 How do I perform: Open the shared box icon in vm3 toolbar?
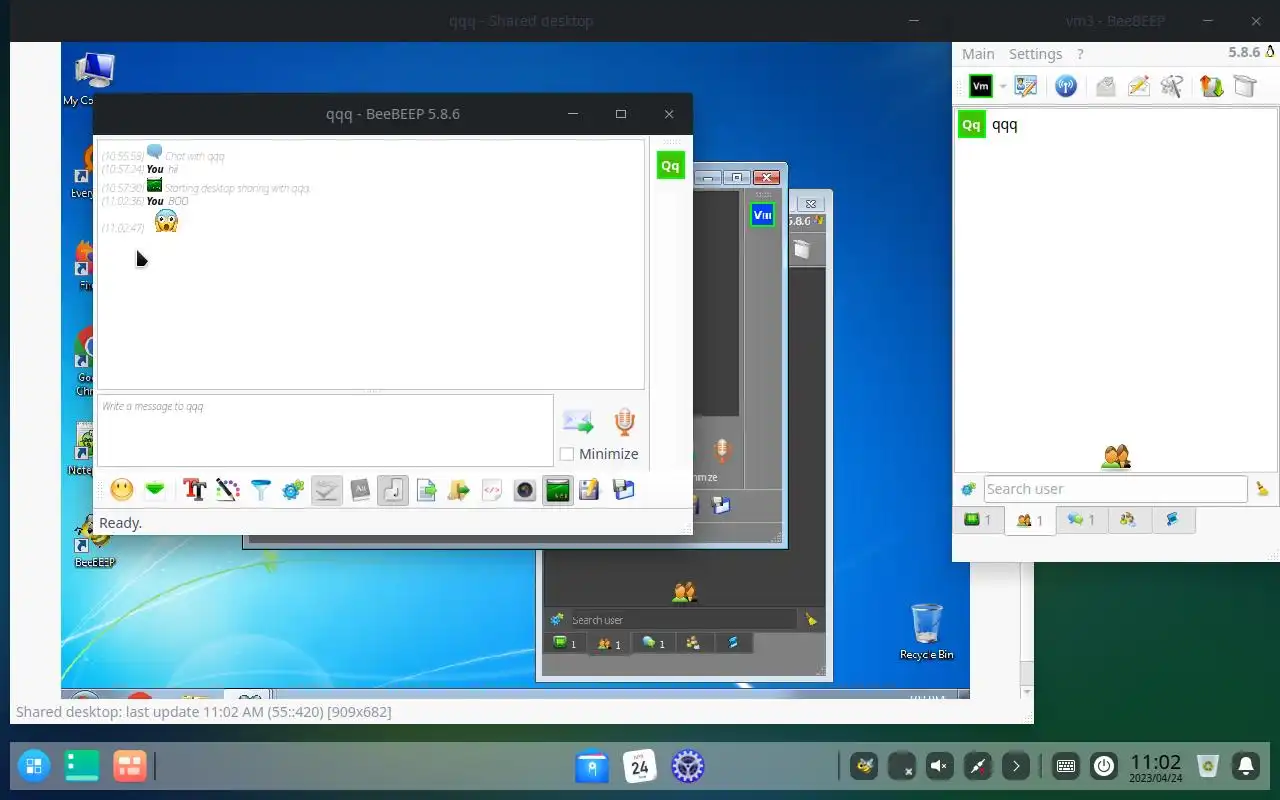coord(1245,87)
